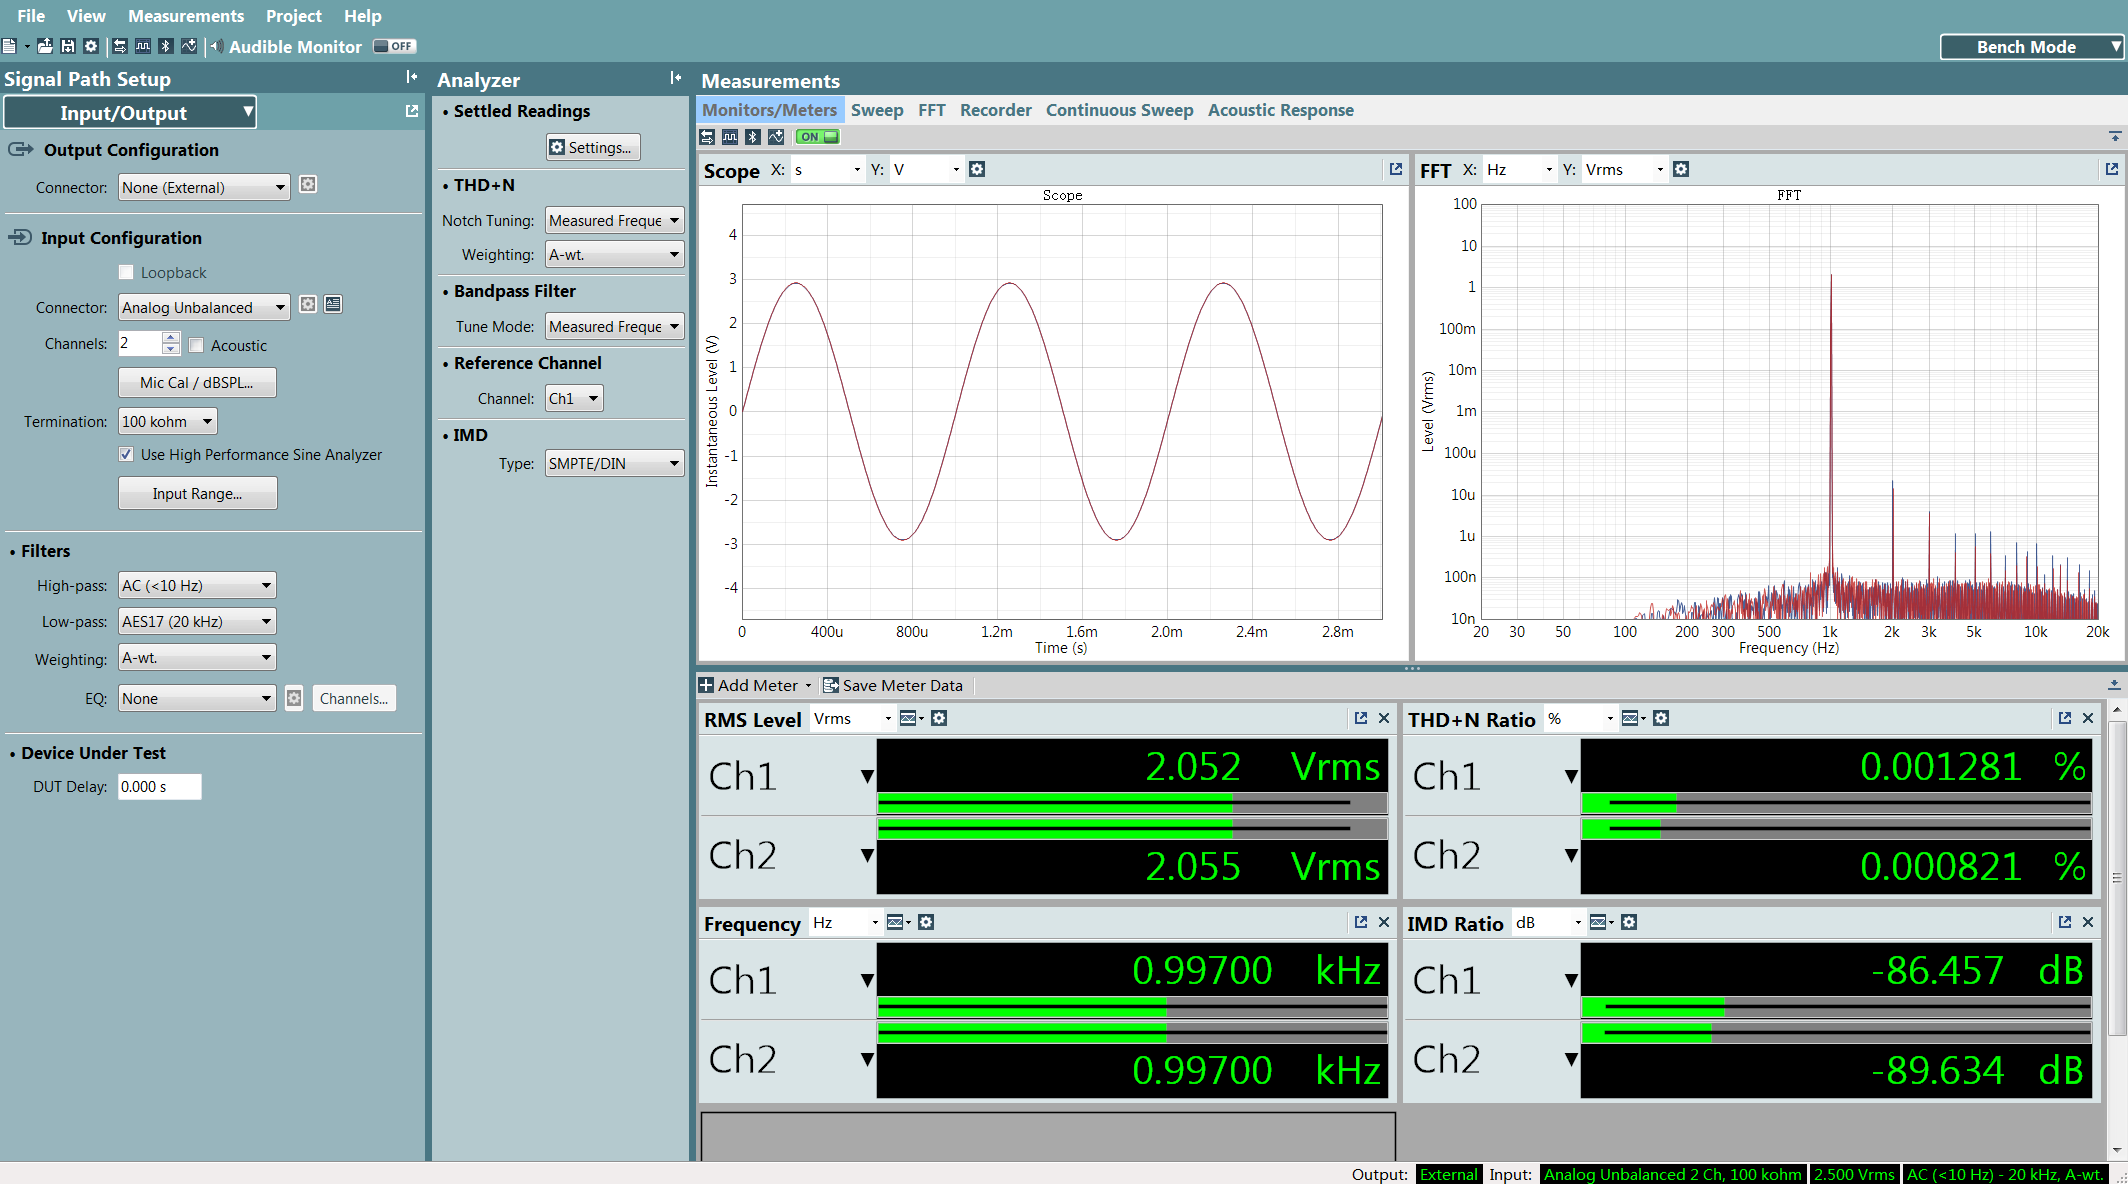Screen dimensions: 2128x1185
Task: Open the Low-pass AES17 filter dropdown
Action: [197, 621]
